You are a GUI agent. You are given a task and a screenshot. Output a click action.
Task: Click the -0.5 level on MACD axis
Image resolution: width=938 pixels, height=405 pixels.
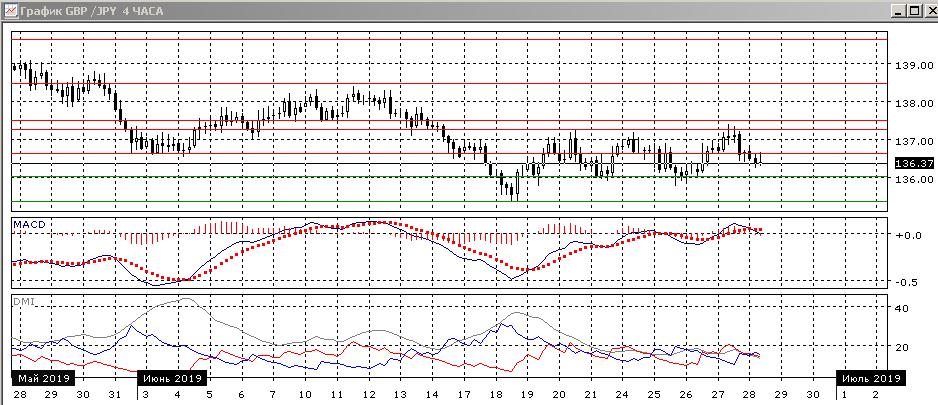tap(907, 282)
